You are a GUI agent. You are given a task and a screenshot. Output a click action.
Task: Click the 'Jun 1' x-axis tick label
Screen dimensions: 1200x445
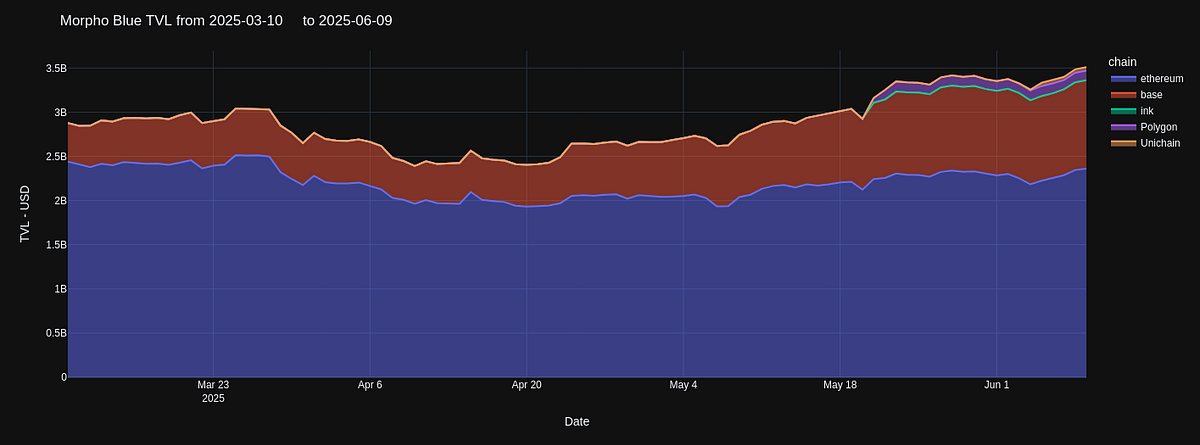997,384
